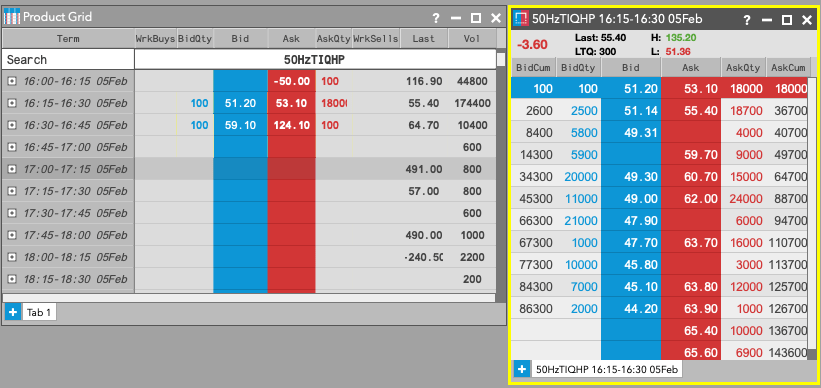Expand the 18:15-18:30 05Feb term row
This screenshot has height=388, width=821.
[x=12, y=280]
